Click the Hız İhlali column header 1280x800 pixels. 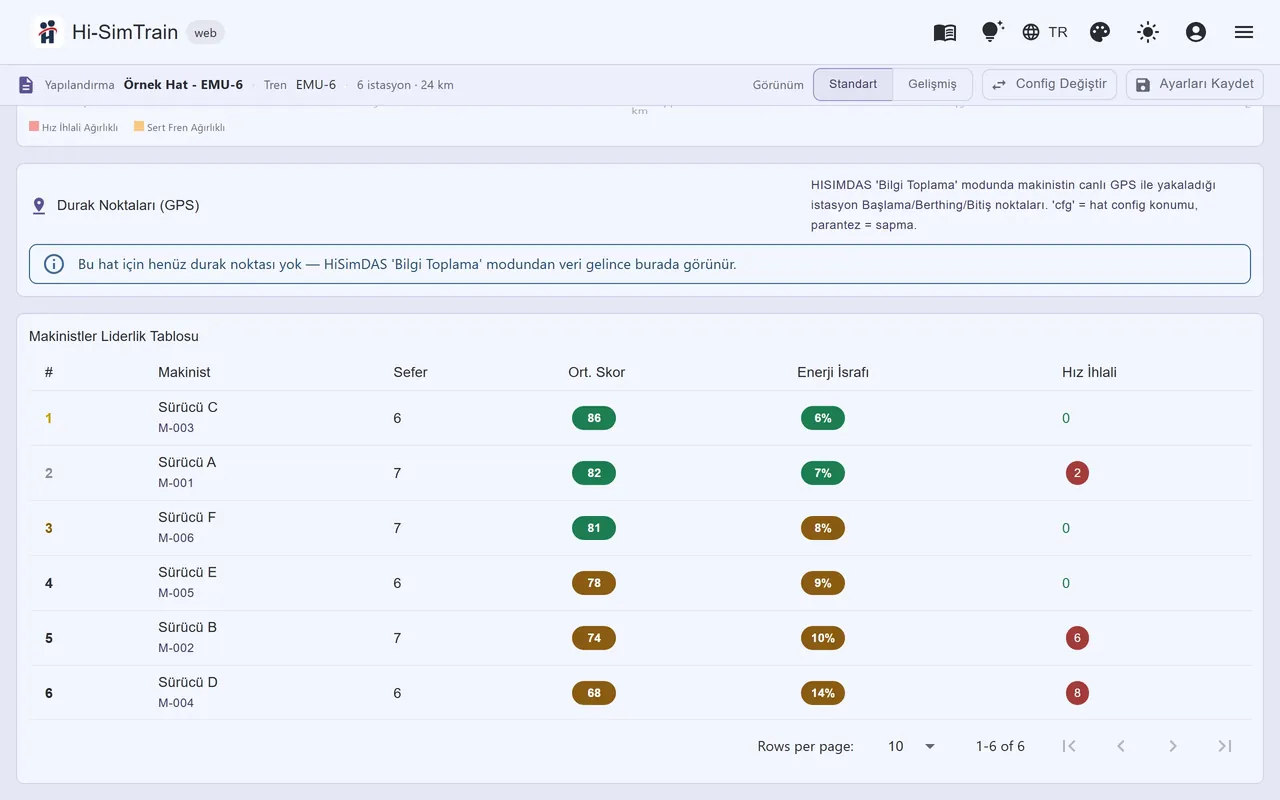coord(1089,372)
